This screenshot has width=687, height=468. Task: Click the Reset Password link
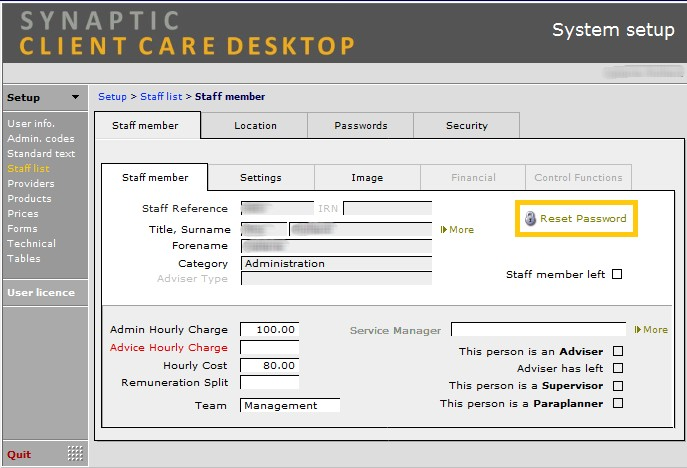point(583,218)
